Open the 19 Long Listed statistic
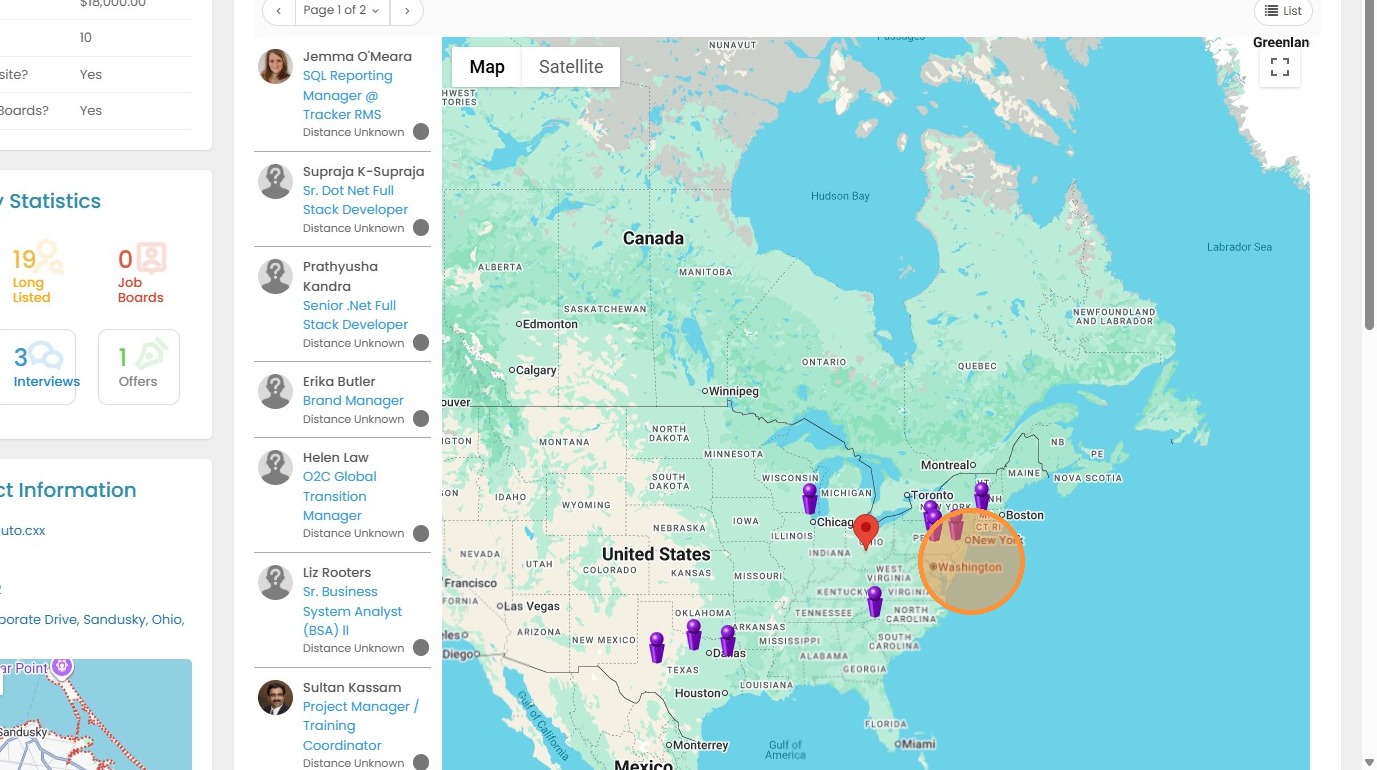 pyautogui.click(x=36, y=271)
